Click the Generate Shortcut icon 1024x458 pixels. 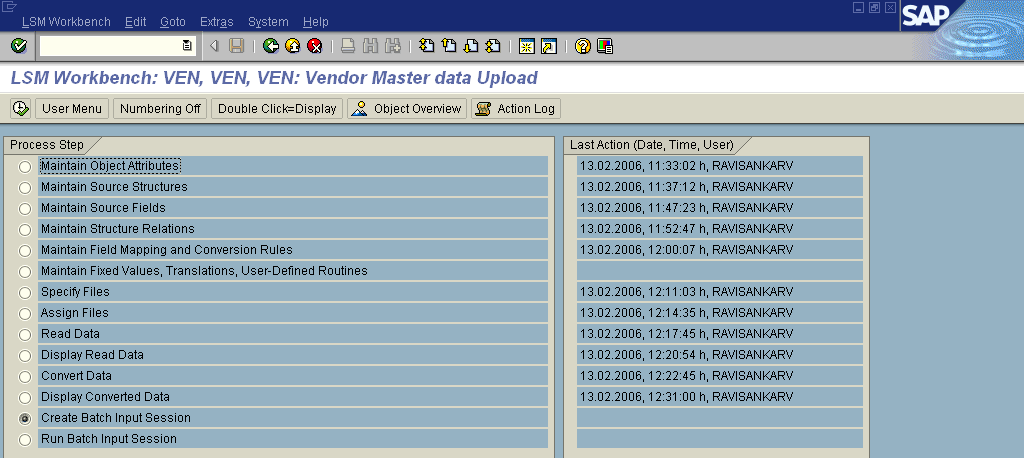548,46
